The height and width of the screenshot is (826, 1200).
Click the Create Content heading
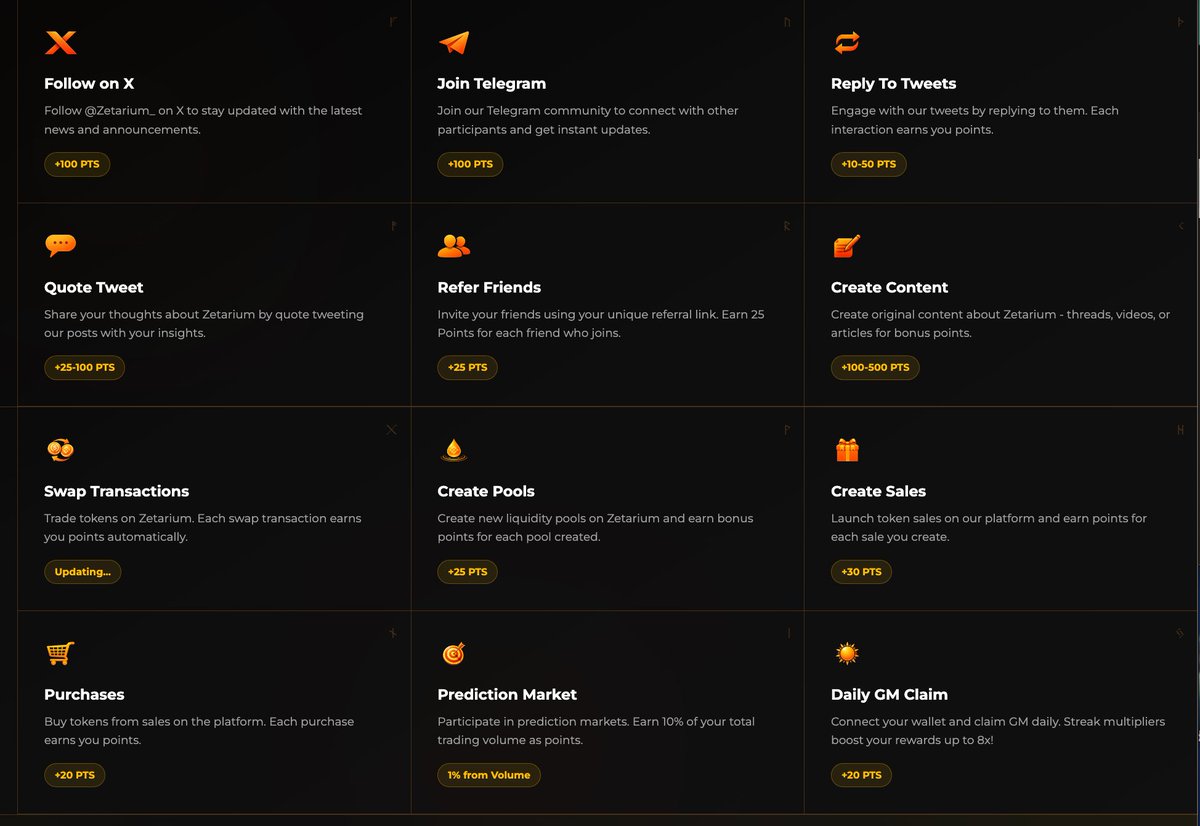pos(889,287)
